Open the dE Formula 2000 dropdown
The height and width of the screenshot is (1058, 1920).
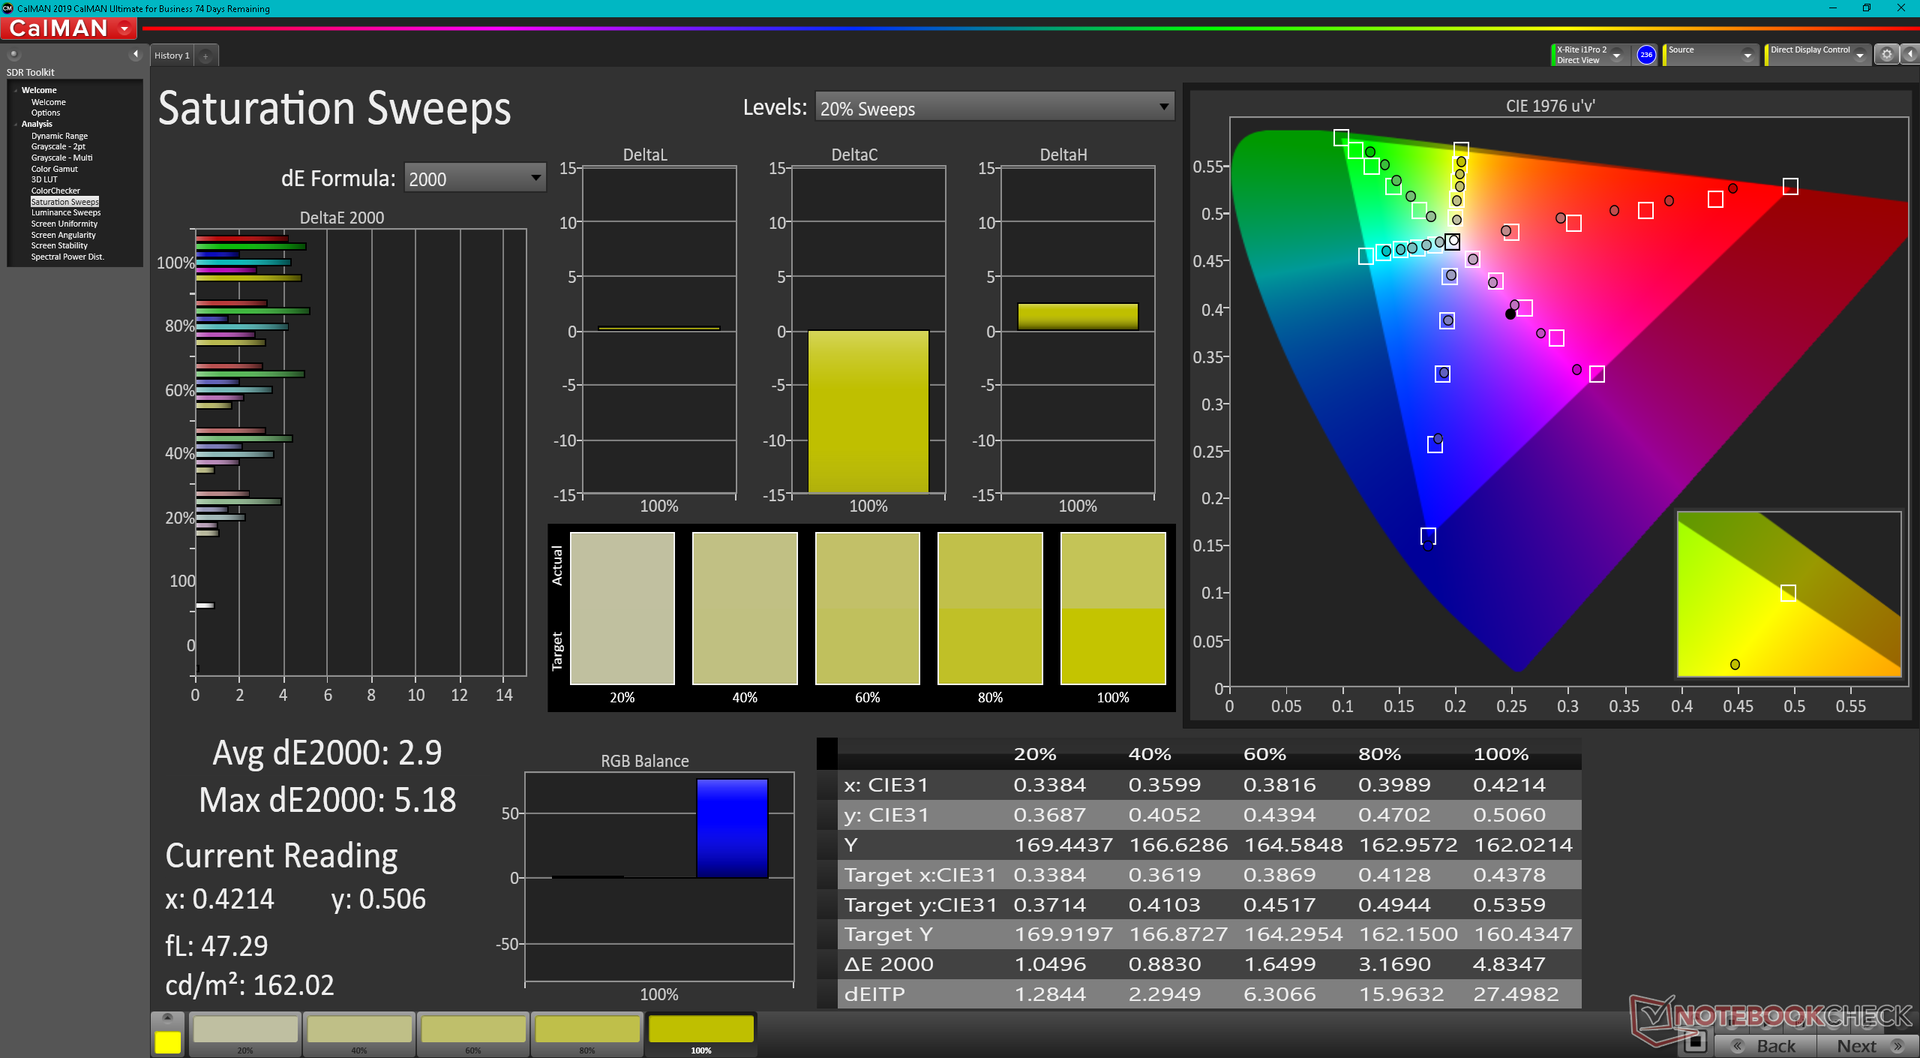tap(475, 178)
